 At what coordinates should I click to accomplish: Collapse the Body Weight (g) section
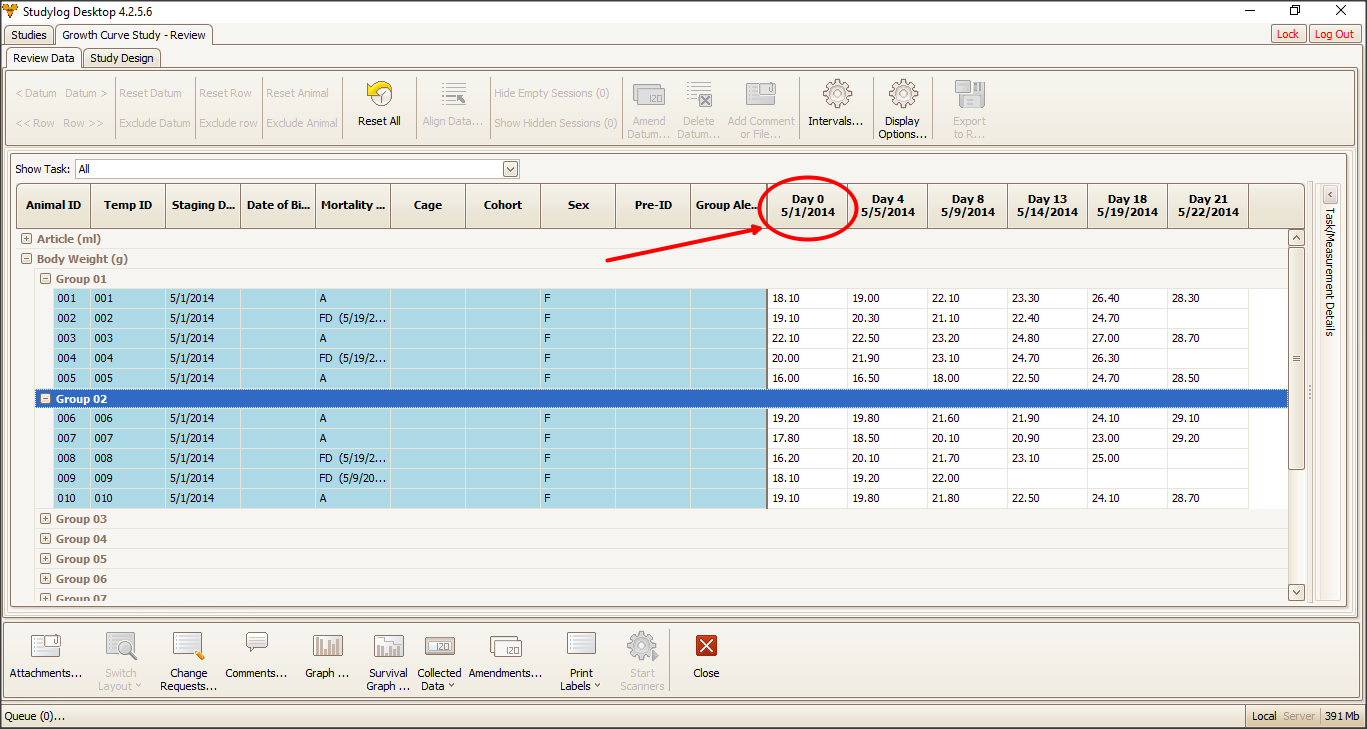[x=27, y=259]
